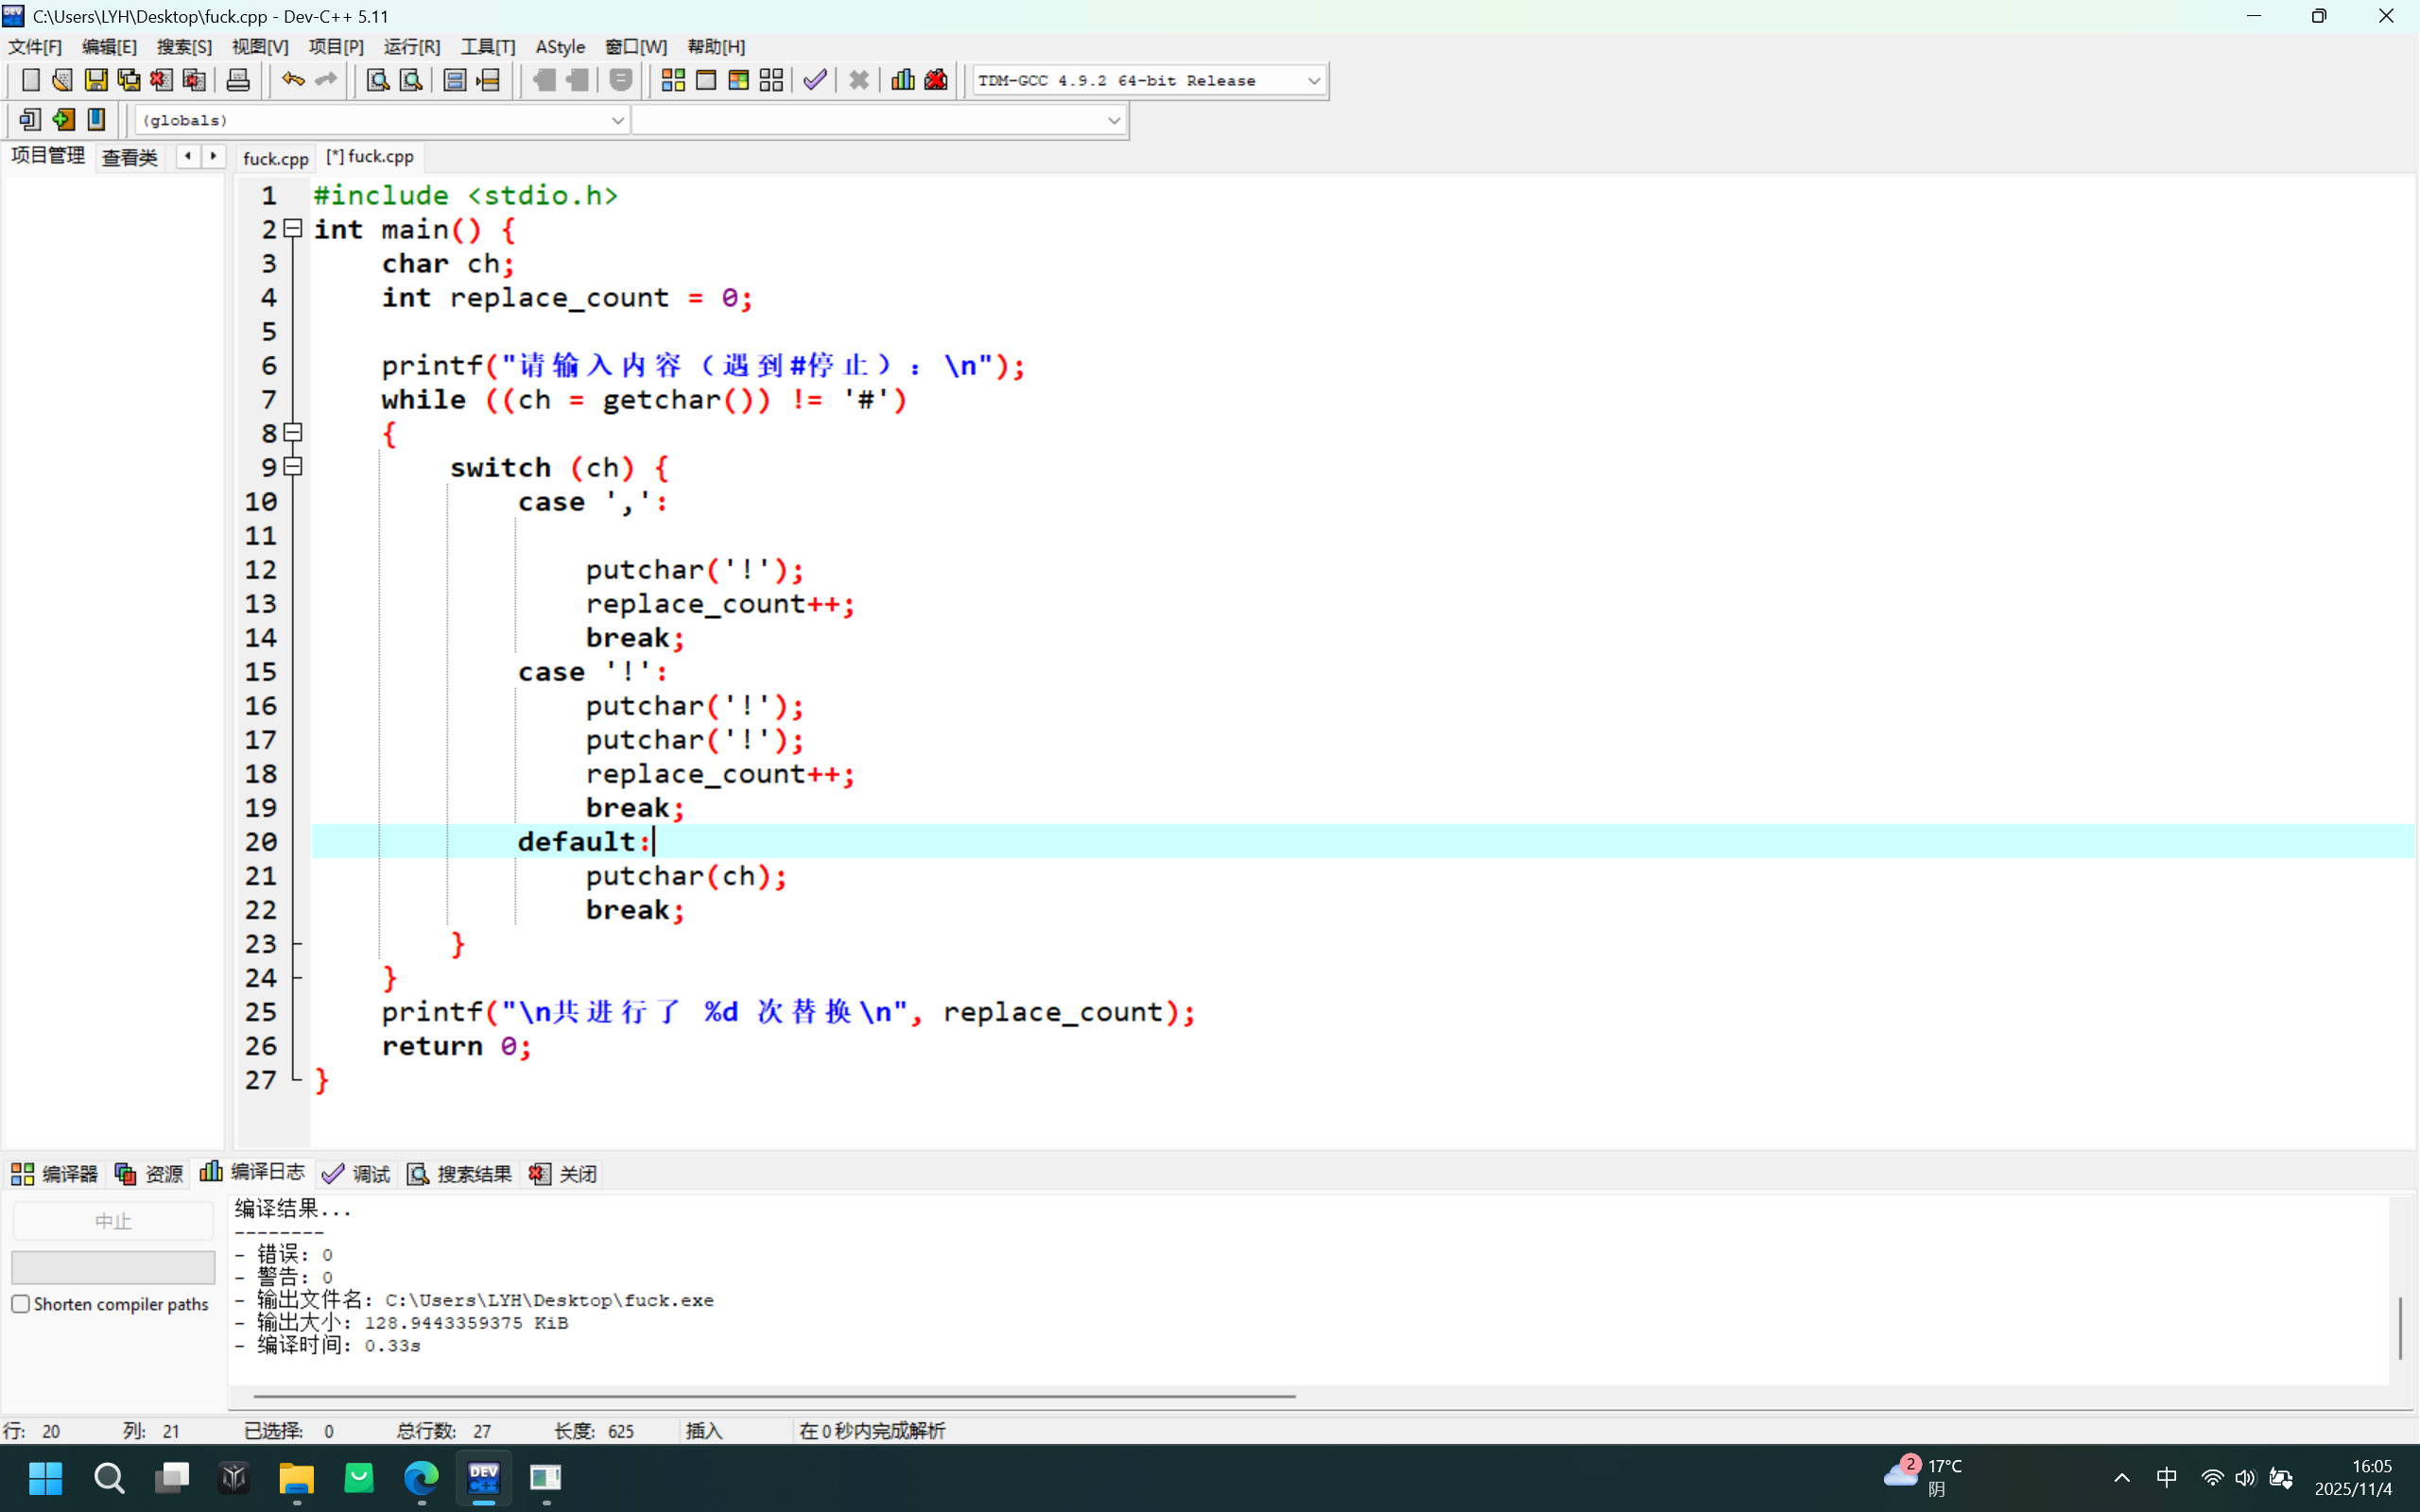Viewport: 2420px width, 1512px height.
Task: Click the Undo arrow icon
Action: pos(292,80)
